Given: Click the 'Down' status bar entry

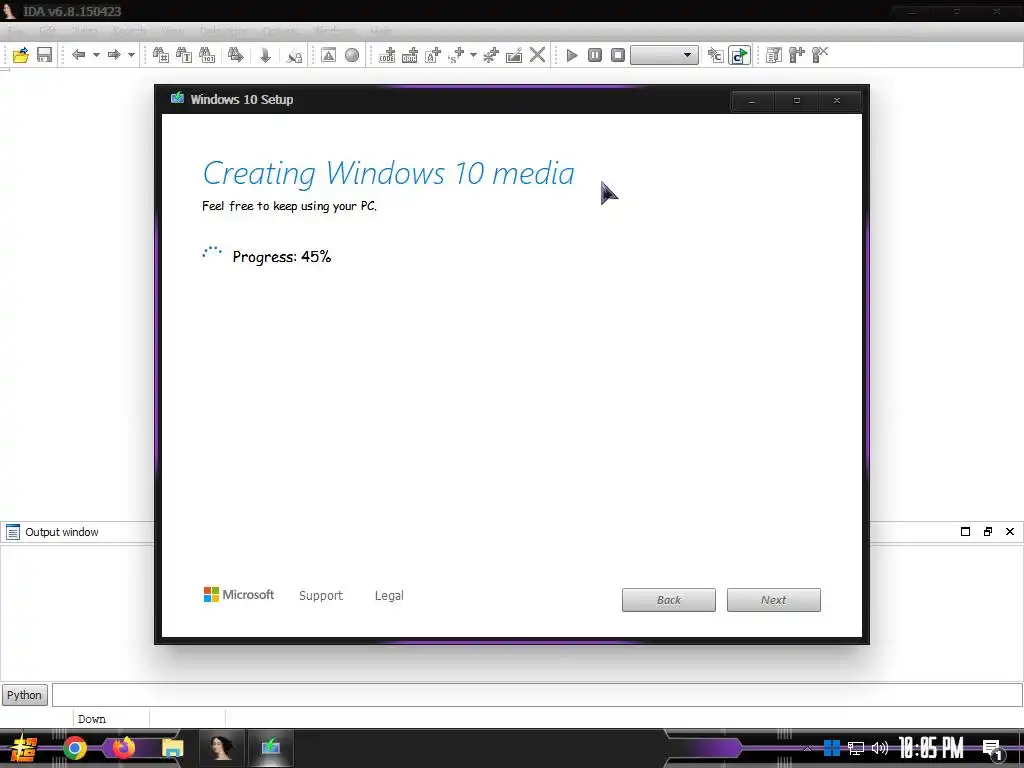Looking at the screenshot, I should (x=91, y=719).
